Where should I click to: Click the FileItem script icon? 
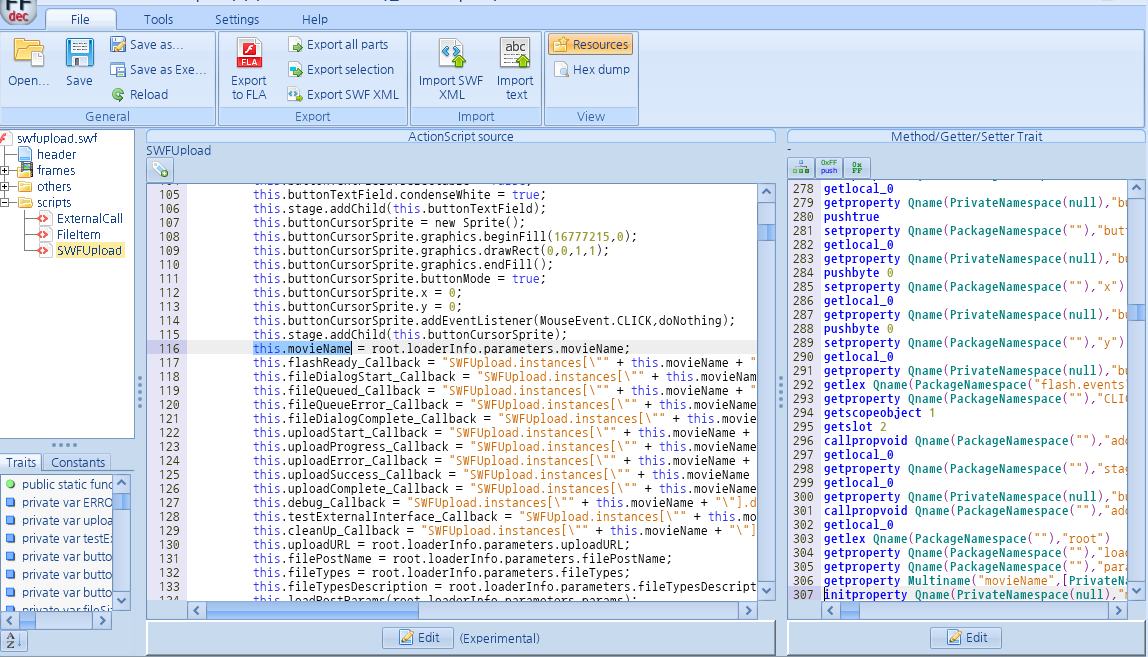click(x=44, y=234)
